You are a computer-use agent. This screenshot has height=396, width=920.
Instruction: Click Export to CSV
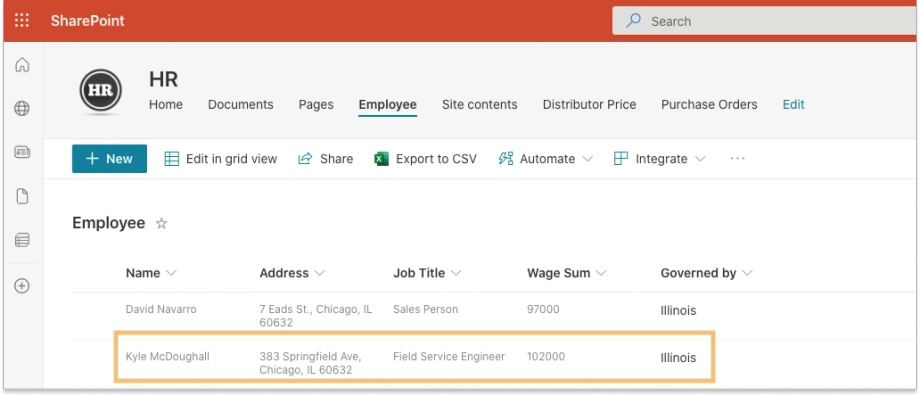click(x=425, y=158)
